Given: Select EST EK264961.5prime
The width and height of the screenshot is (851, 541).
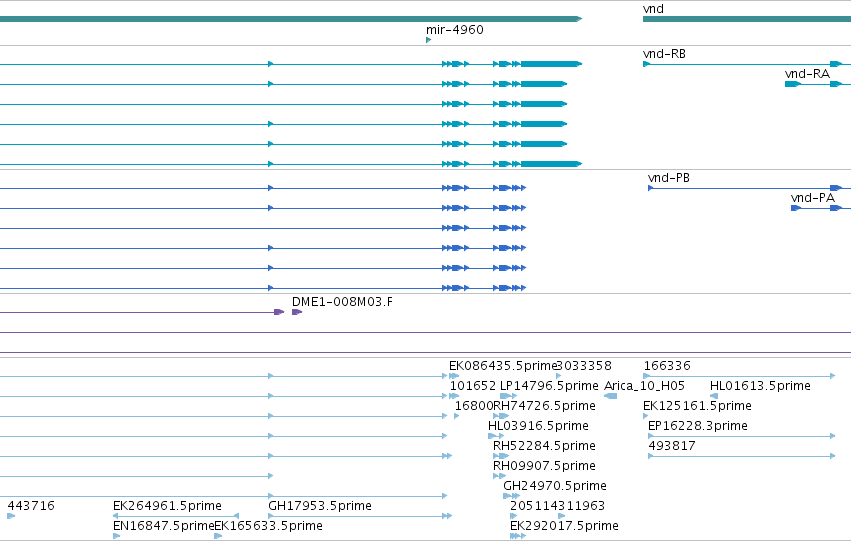Looking at the screenshot, I should (167, 506).
